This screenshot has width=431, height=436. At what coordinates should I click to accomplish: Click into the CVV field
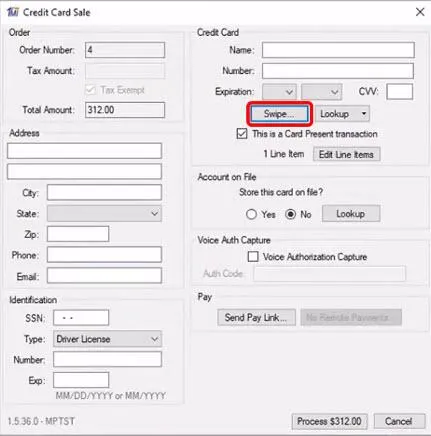(x=399, y=92)
